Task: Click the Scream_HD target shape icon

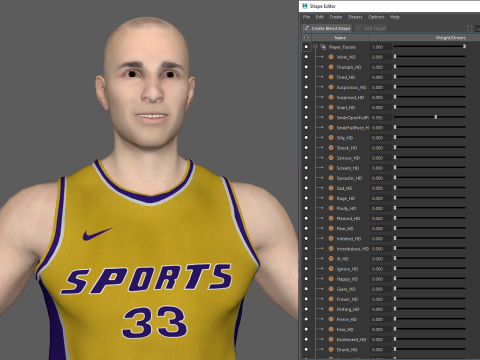Action: [331, 168]
